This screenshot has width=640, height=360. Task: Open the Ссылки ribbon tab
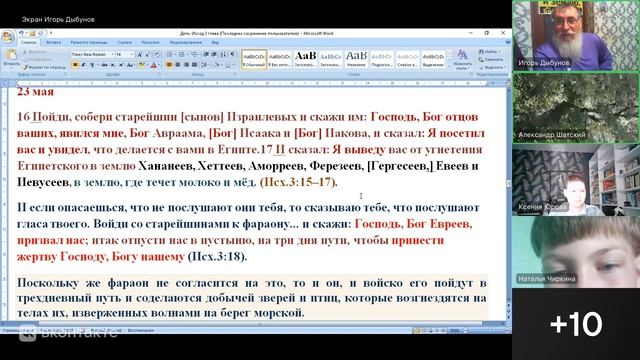124,42
